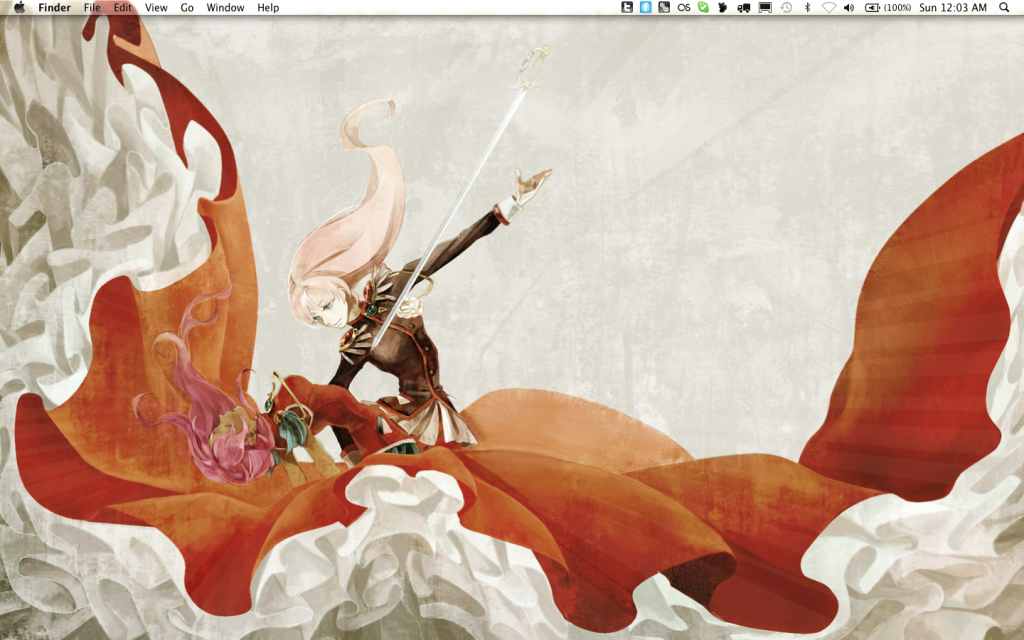
Task: Open the Apple menu
Action: point(20,8)
